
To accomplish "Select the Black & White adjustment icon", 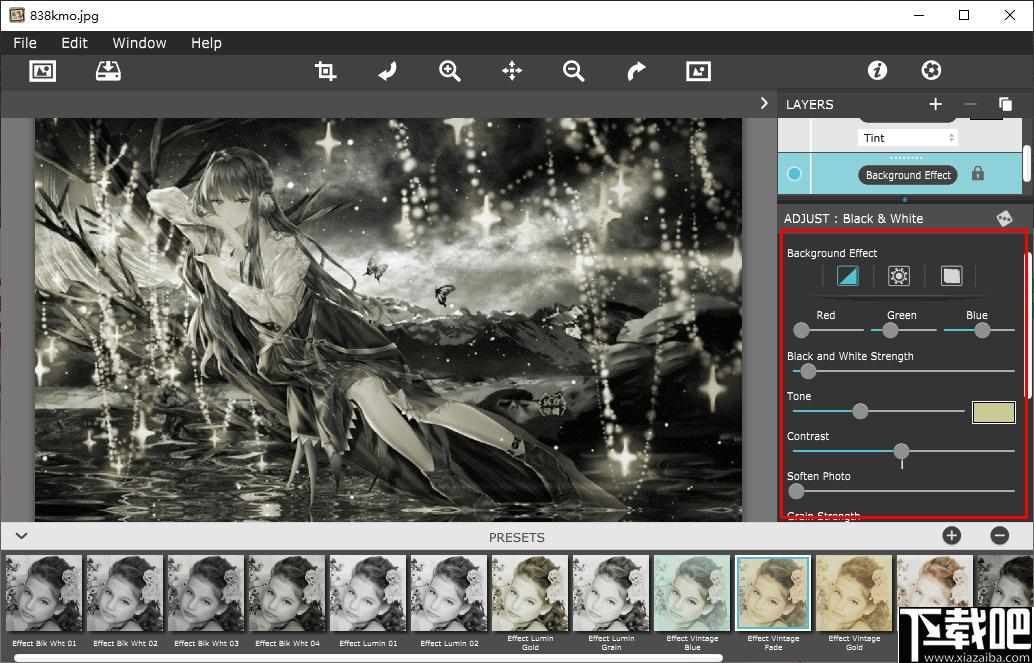I will (x=848, y=276).
